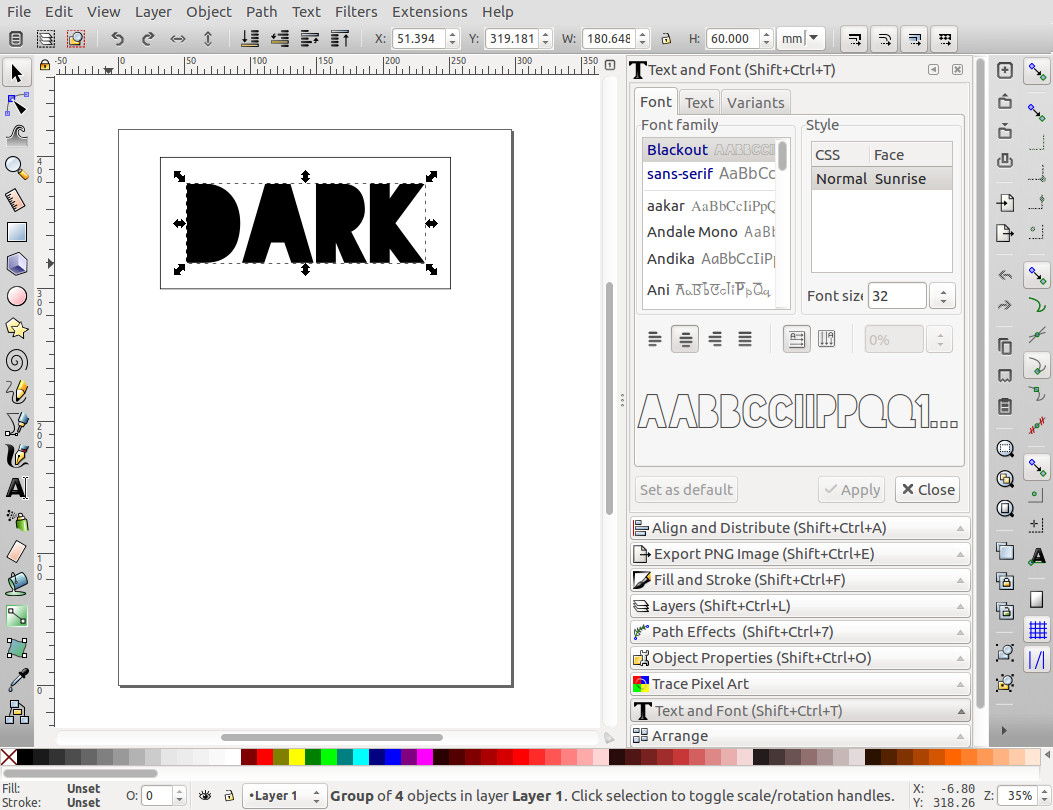The image size is (1053, 810).
Task: Select the Tweak tool
Action: pyautogui.click(x=17, y=136)
